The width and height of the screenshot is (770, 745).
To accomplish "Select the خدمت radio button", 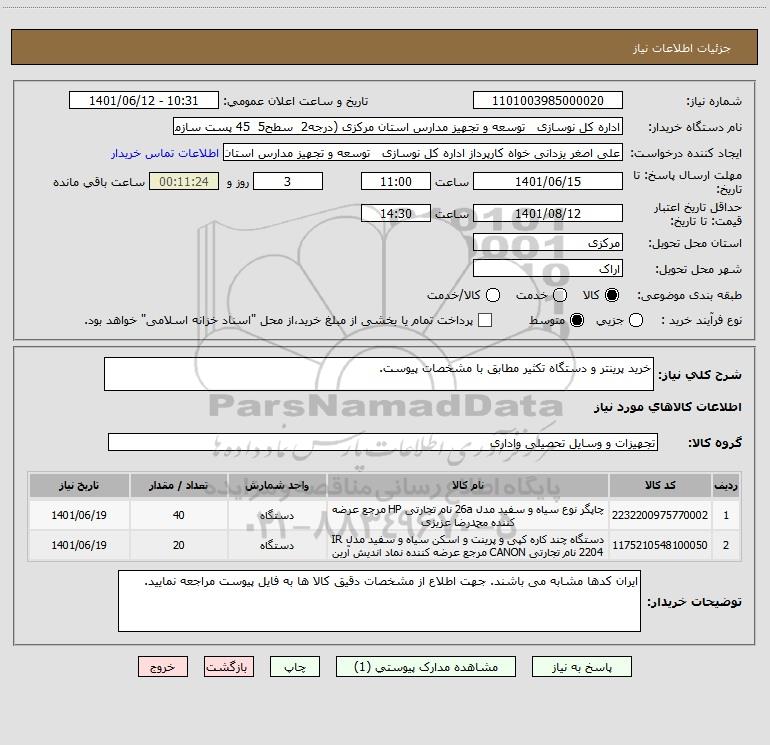I will pos(560,295).
